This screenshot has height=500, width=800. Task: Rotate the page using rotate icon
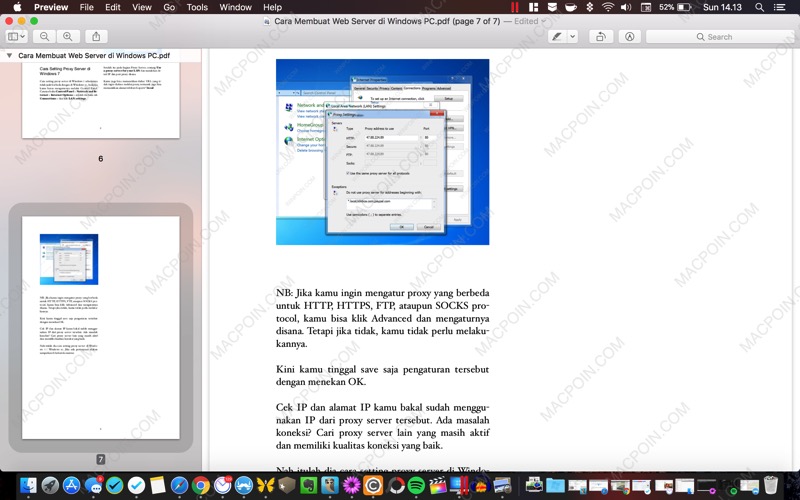[601, 37]
